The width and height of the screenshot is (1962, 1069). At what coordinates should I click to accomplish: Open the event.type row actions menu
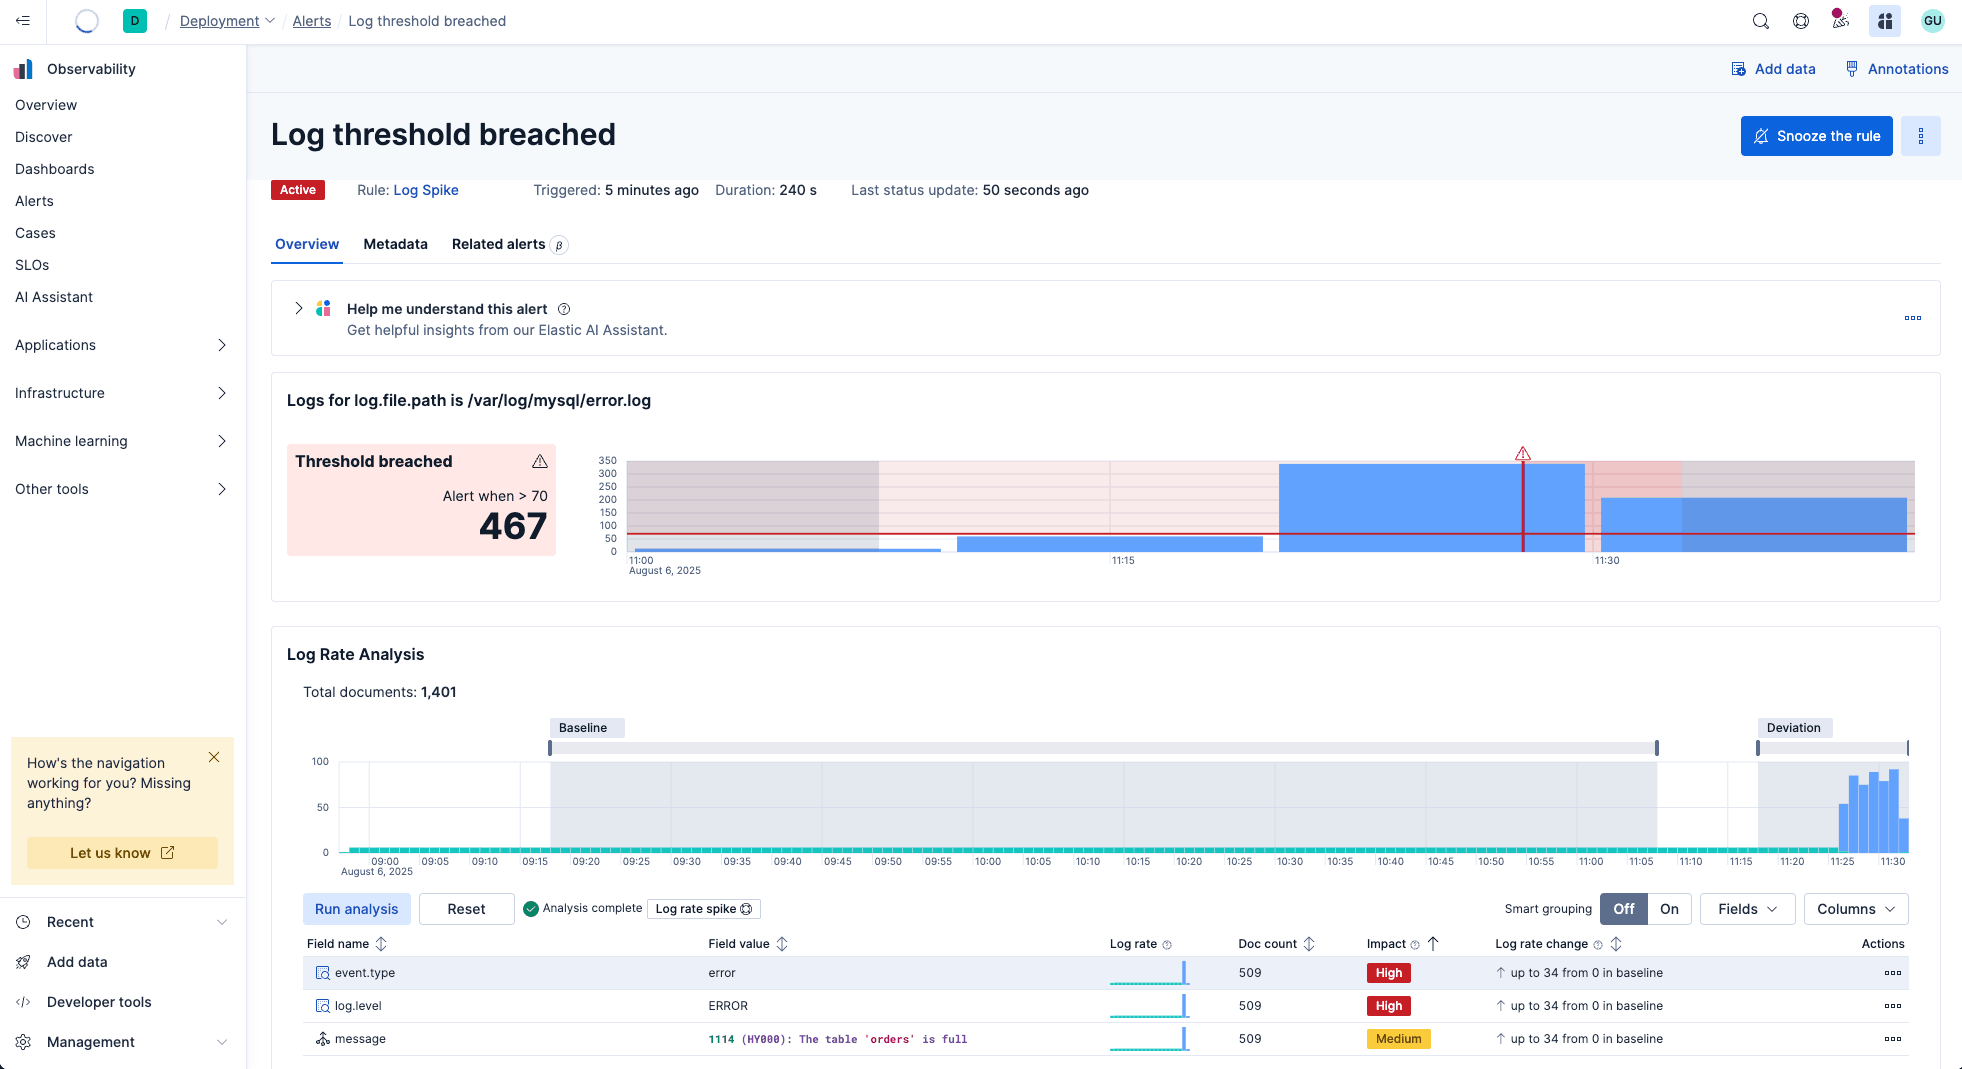pos(1892,973)
